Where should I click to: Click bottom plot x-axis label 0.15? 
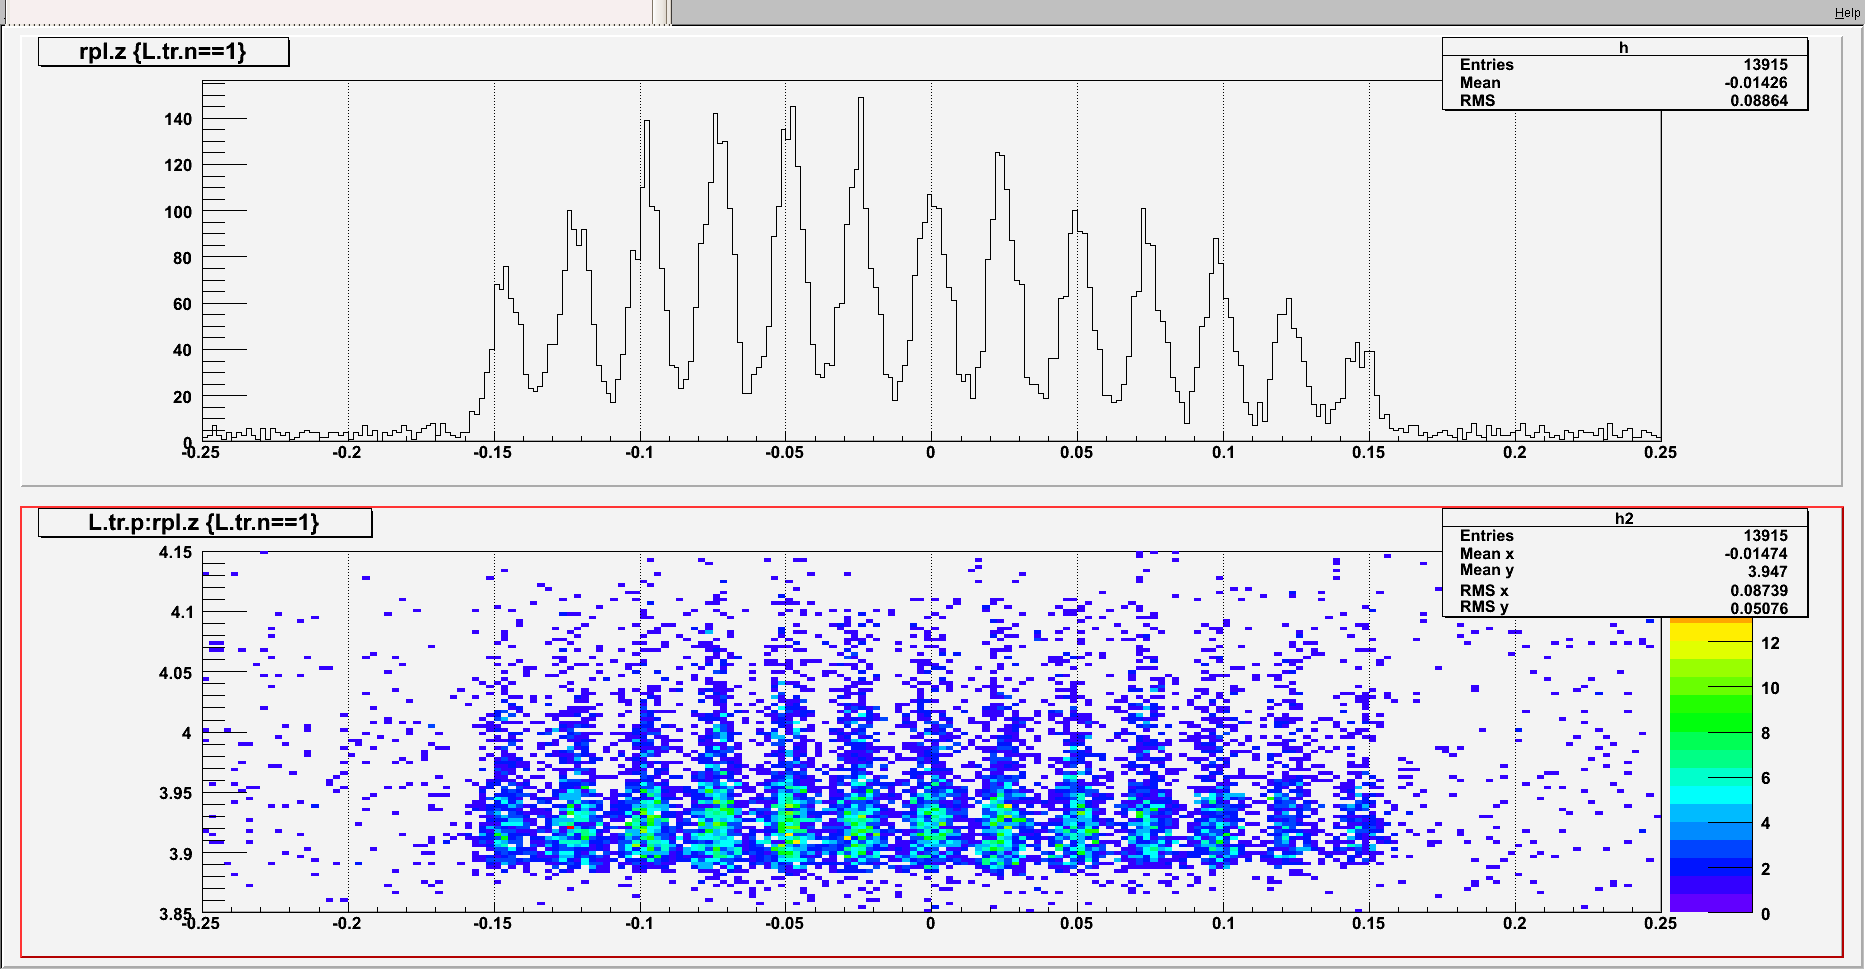point(1369,924)
